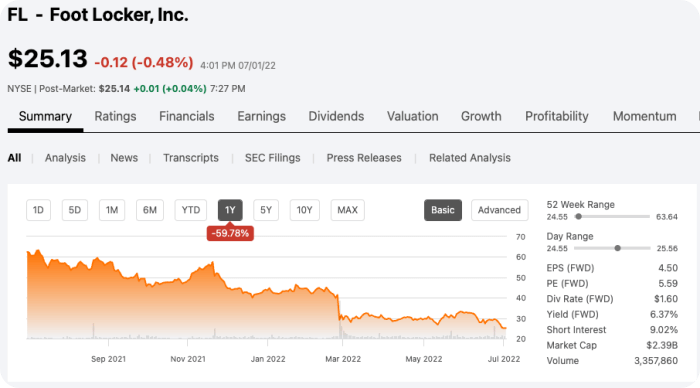700x388 pixels.
Task: Open the Dividends tab
Action: 336,117
